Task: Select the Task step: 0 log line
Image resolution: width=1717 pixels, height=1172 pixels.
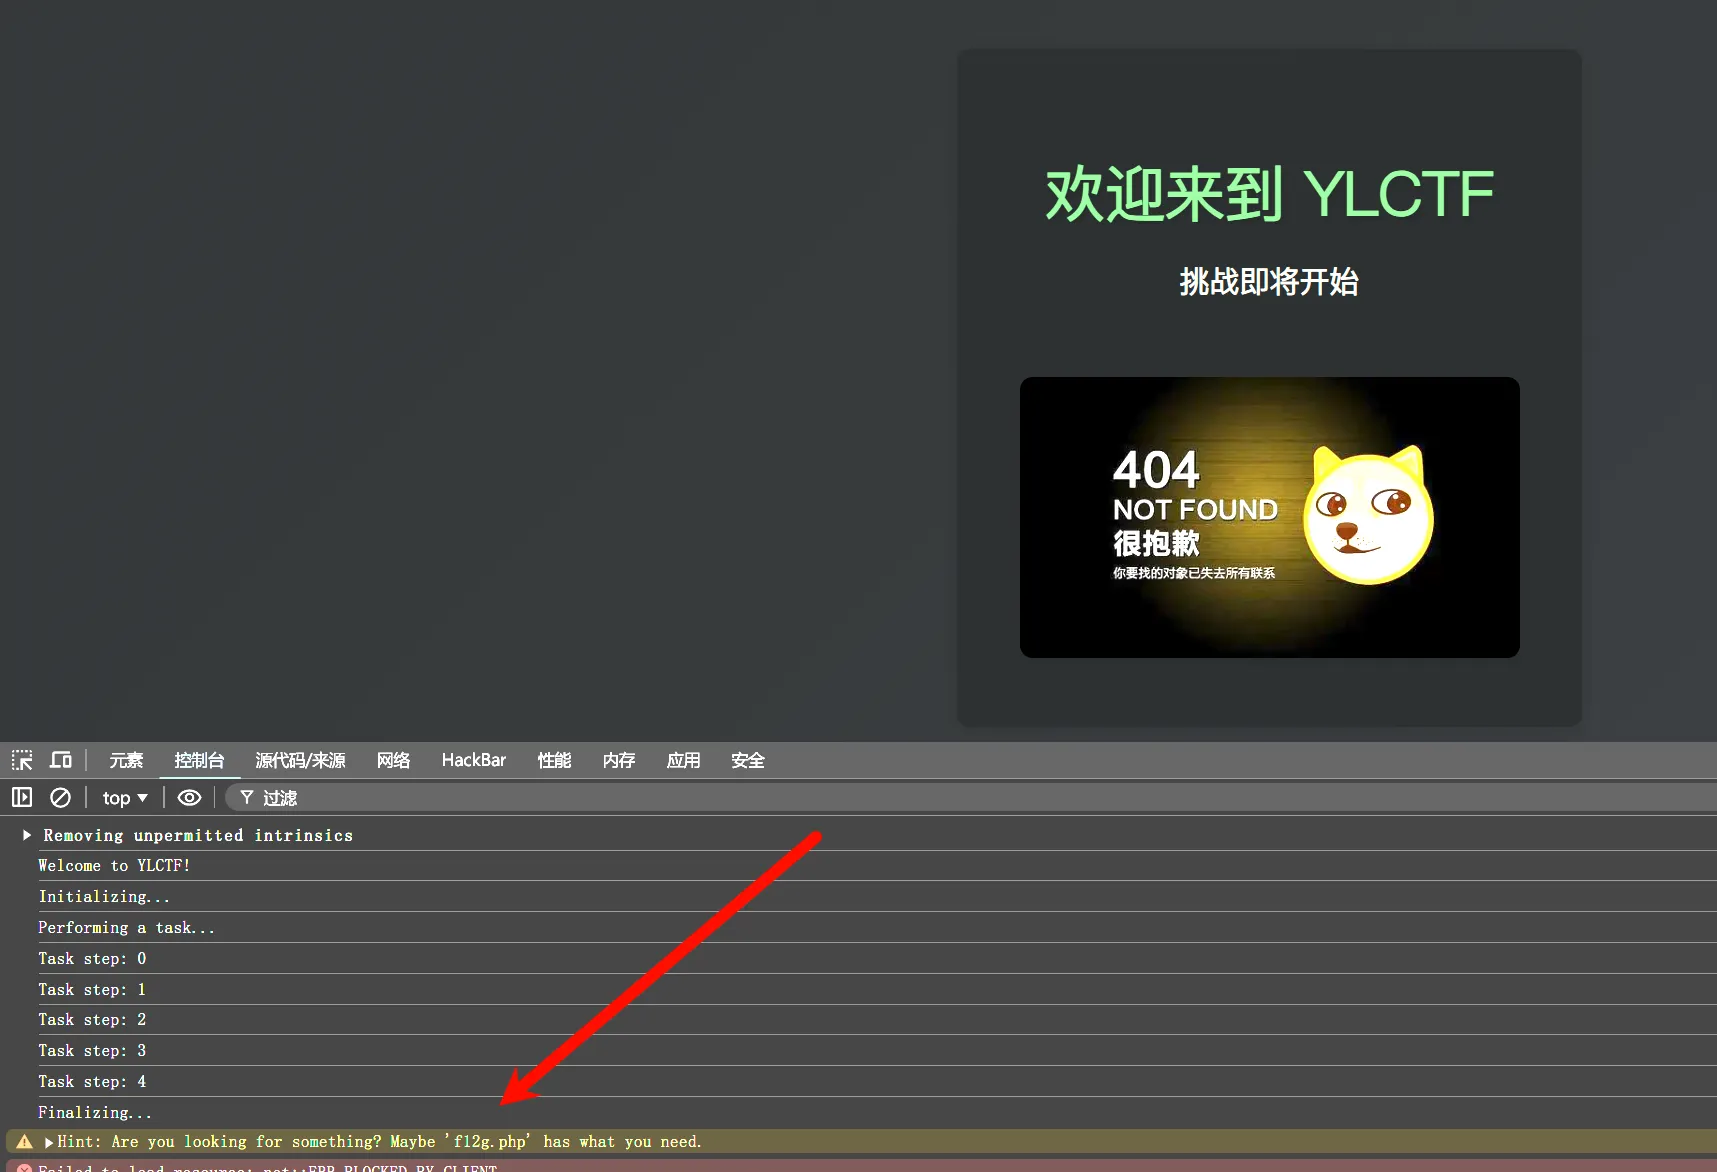Action: point(92,959)
